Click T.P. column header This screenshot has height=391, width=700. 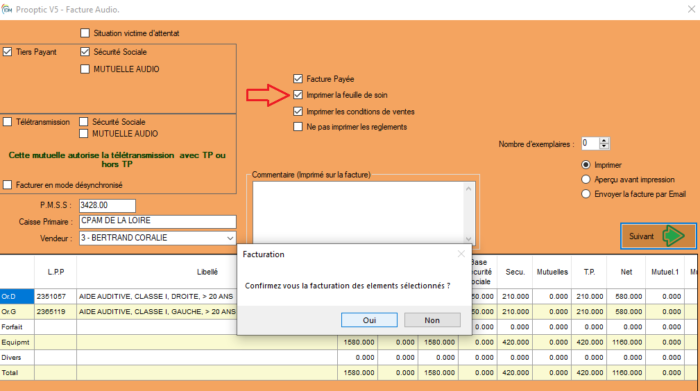(x=589, y=272)
